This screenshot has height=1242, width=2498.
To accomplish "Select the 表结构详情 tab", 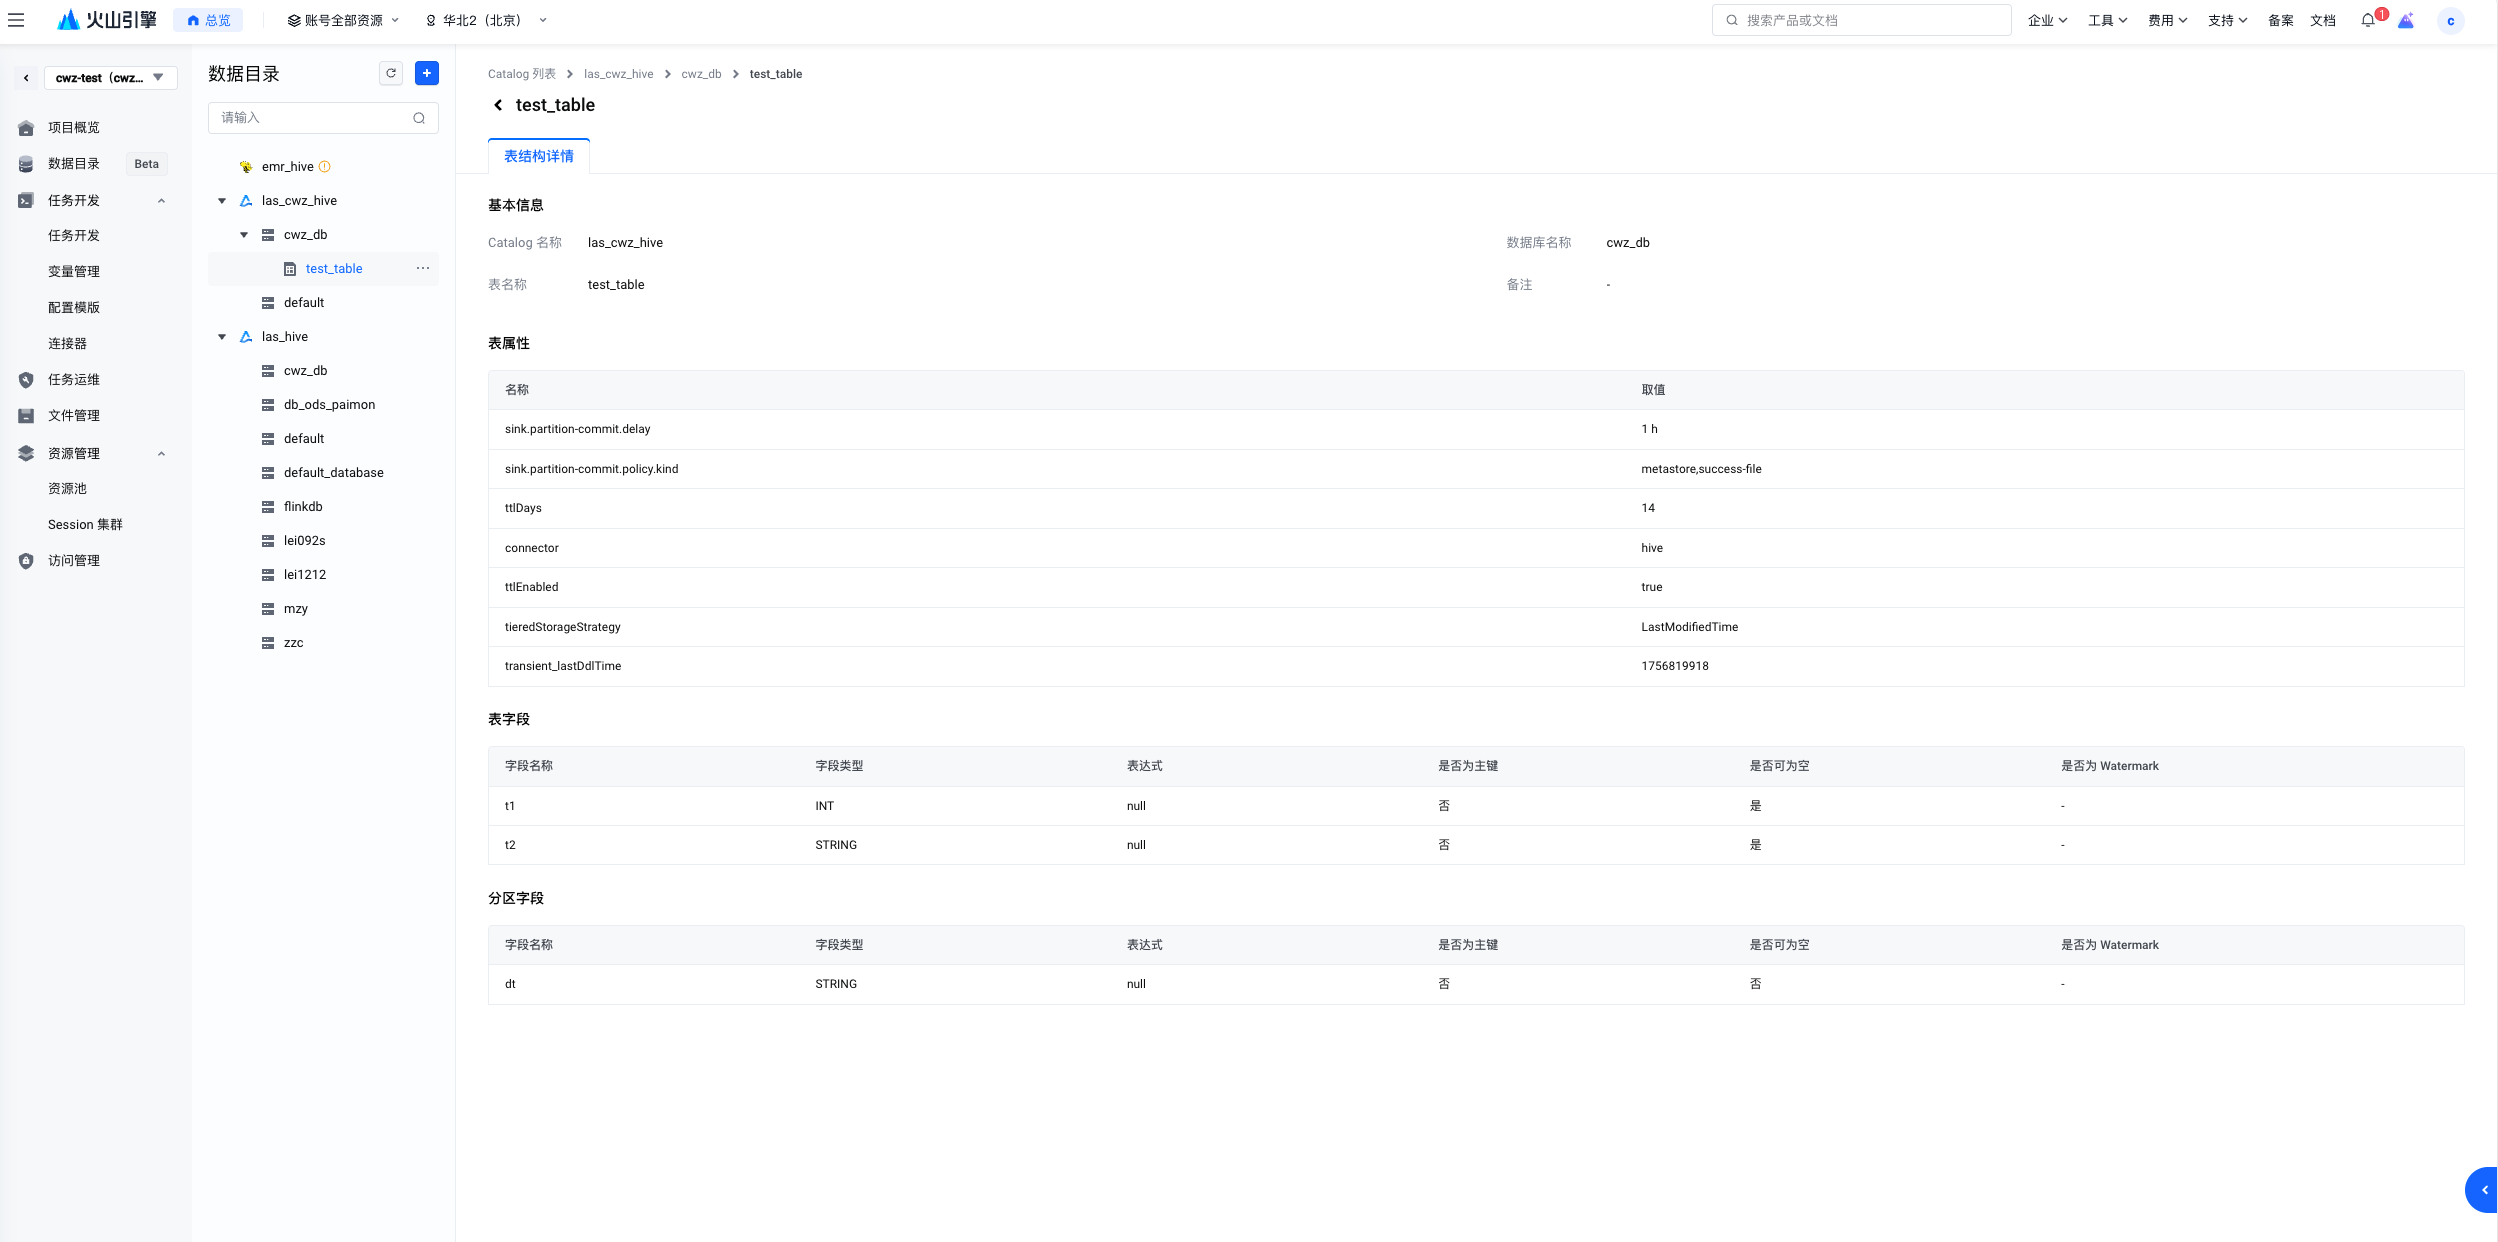I will point(539,156).
